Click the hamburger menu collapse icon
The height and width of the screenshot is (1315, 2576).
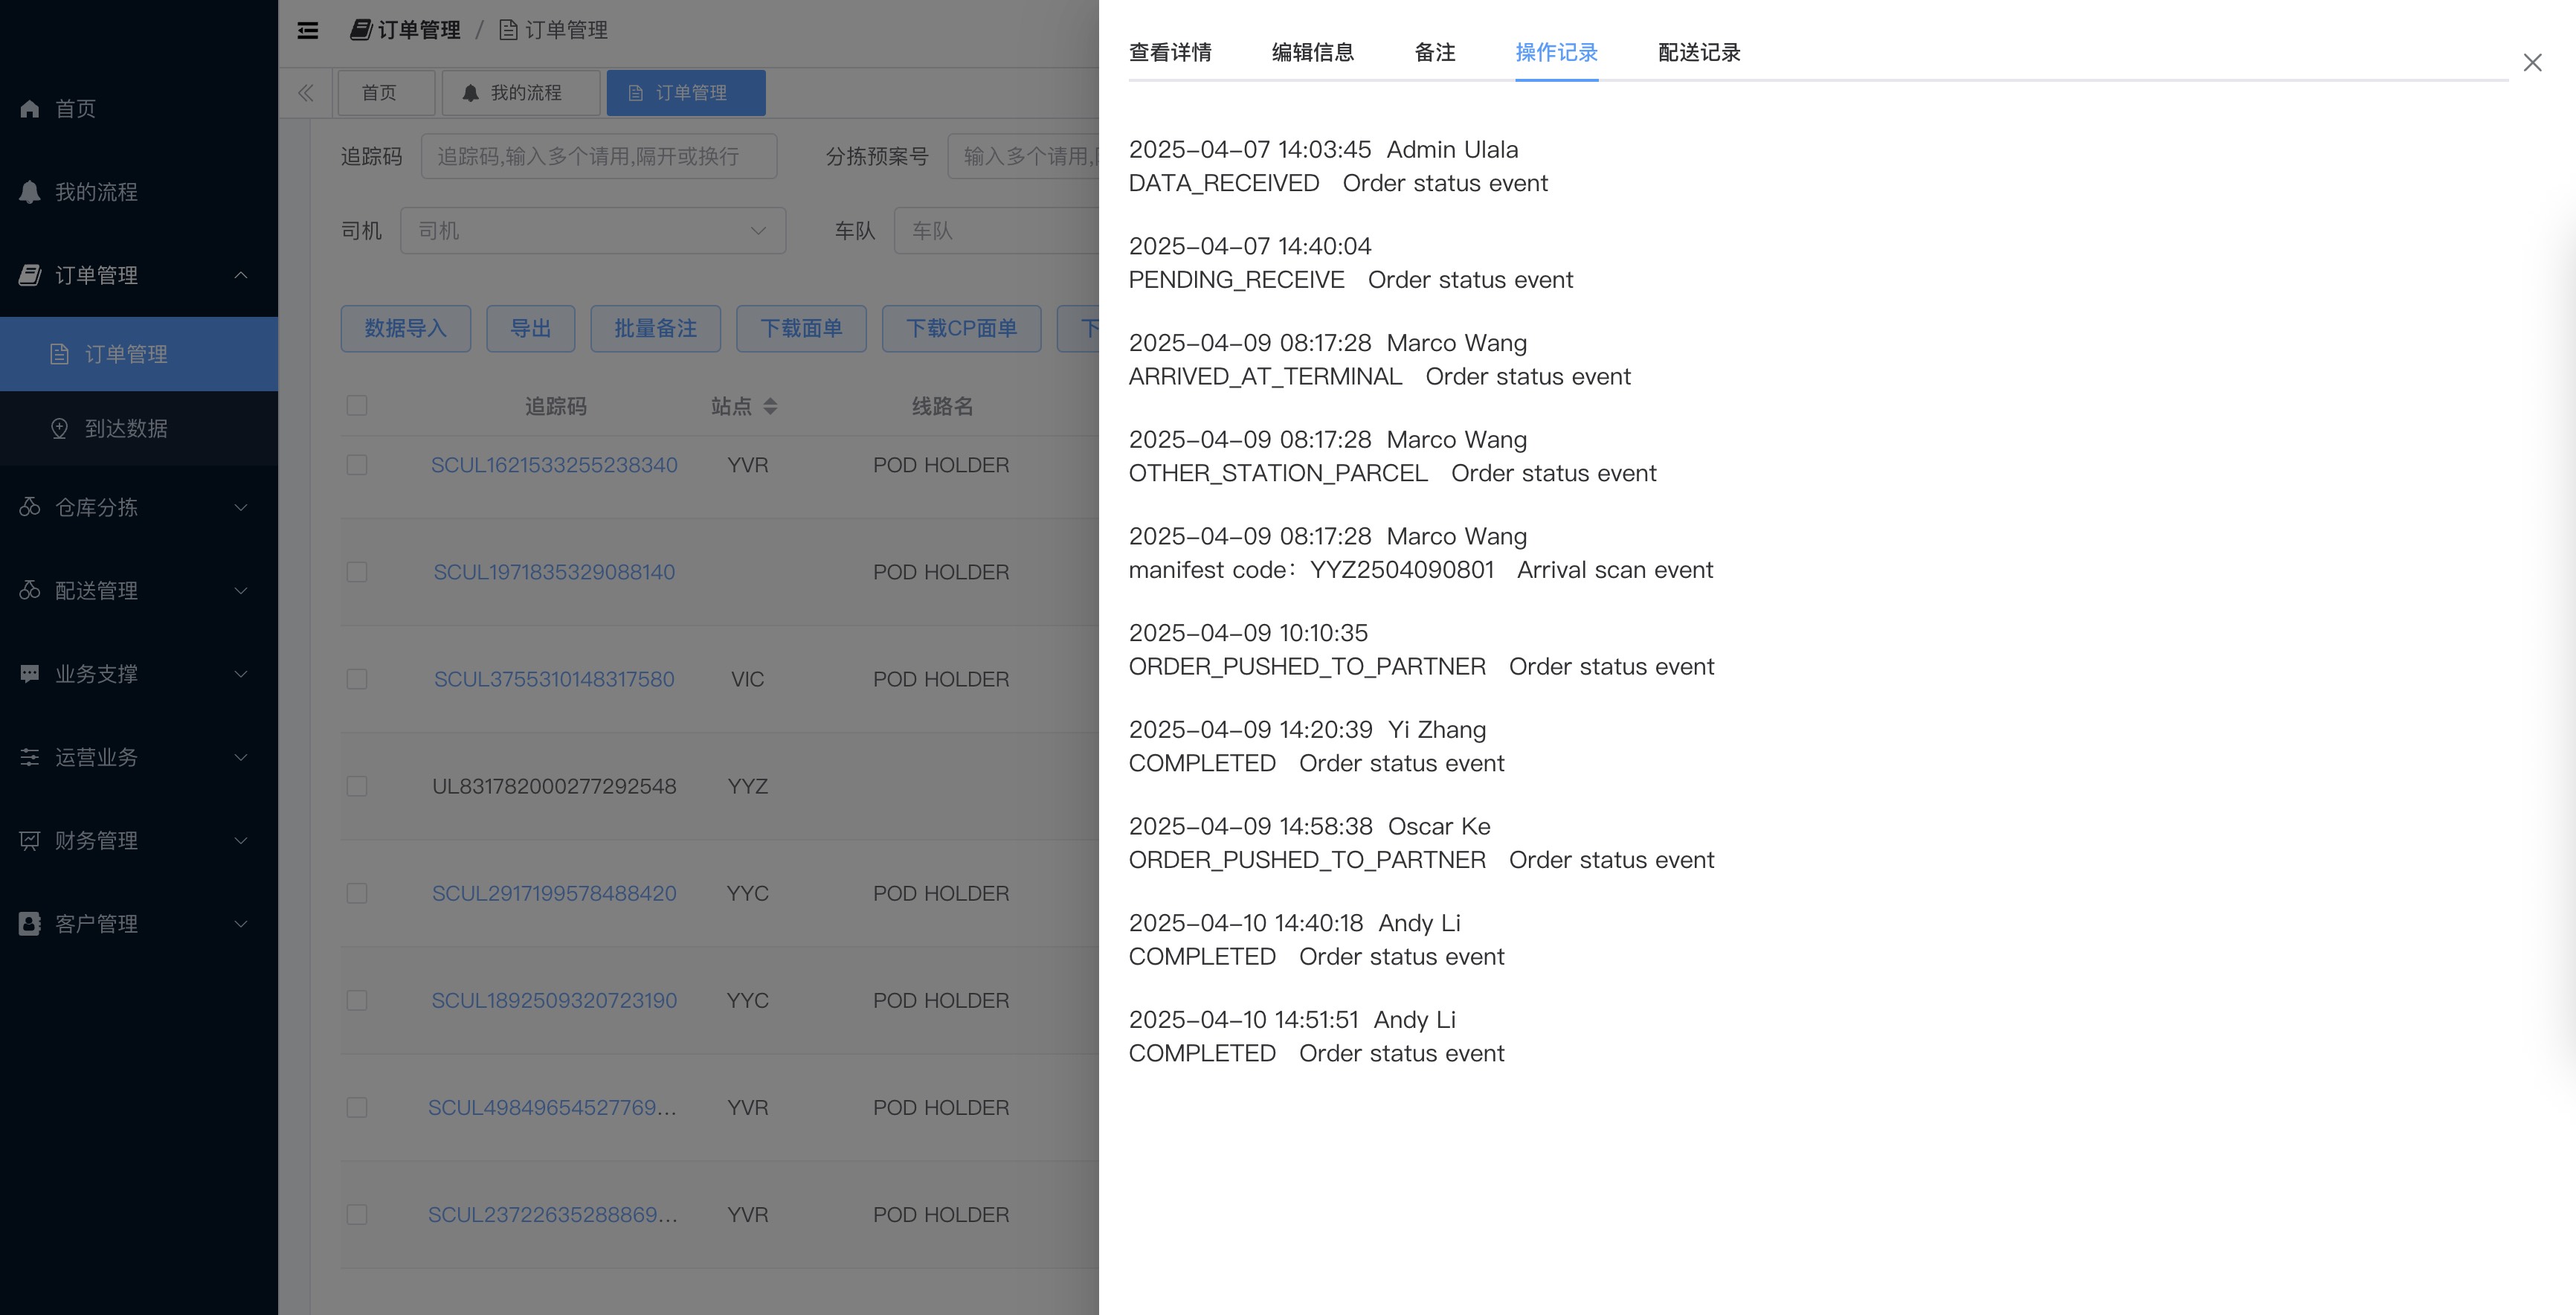click(308, 30)
